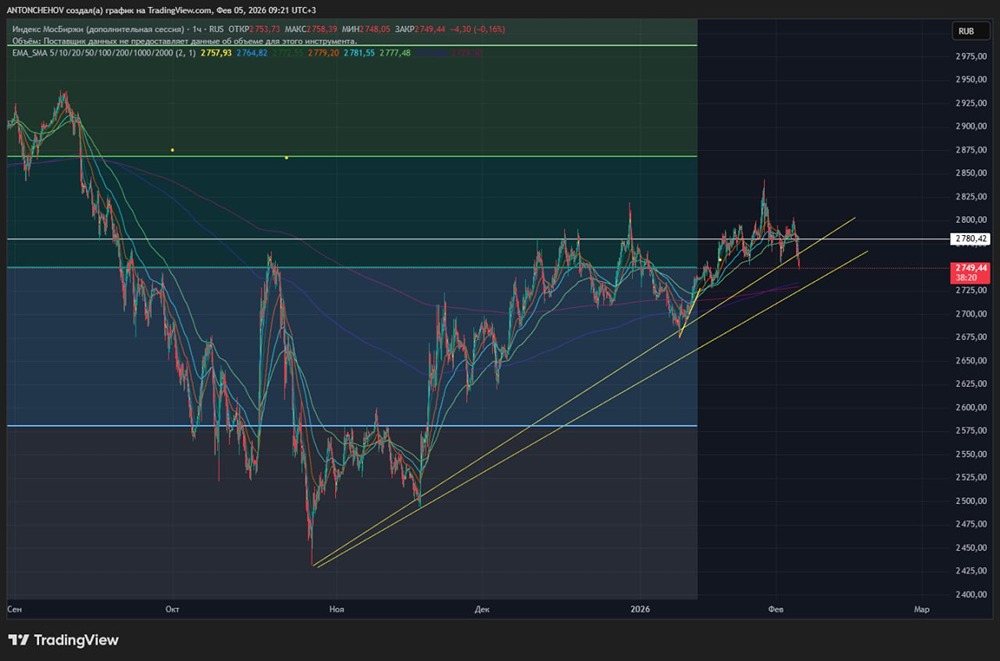Select the 2780,42 horizontal line price label
Image resolution: width=1000 pixels, height=661 pixels.
tap(971, 239)
